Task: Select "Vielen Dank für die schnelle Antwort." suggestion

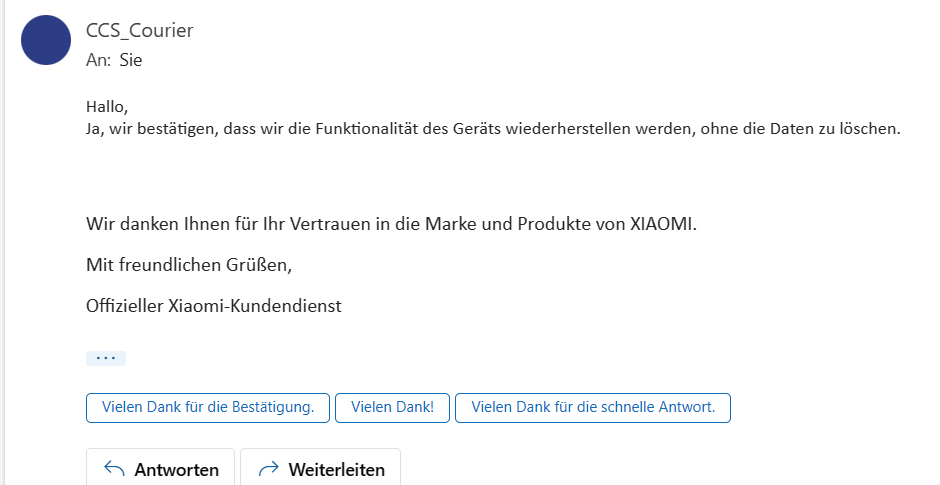Action: pos(592,408)
